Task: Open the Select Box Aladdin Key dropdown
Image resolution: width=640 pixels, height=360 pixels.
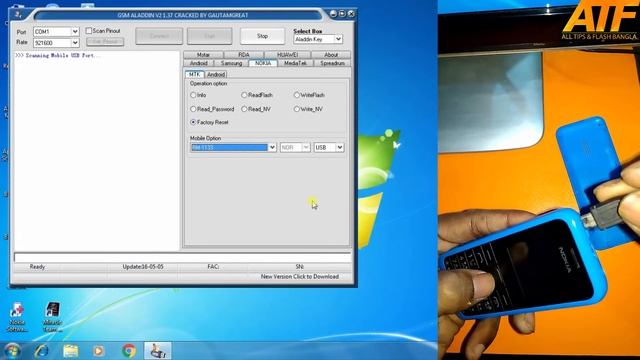Action: pyautogui.click(x=318, y=39)
